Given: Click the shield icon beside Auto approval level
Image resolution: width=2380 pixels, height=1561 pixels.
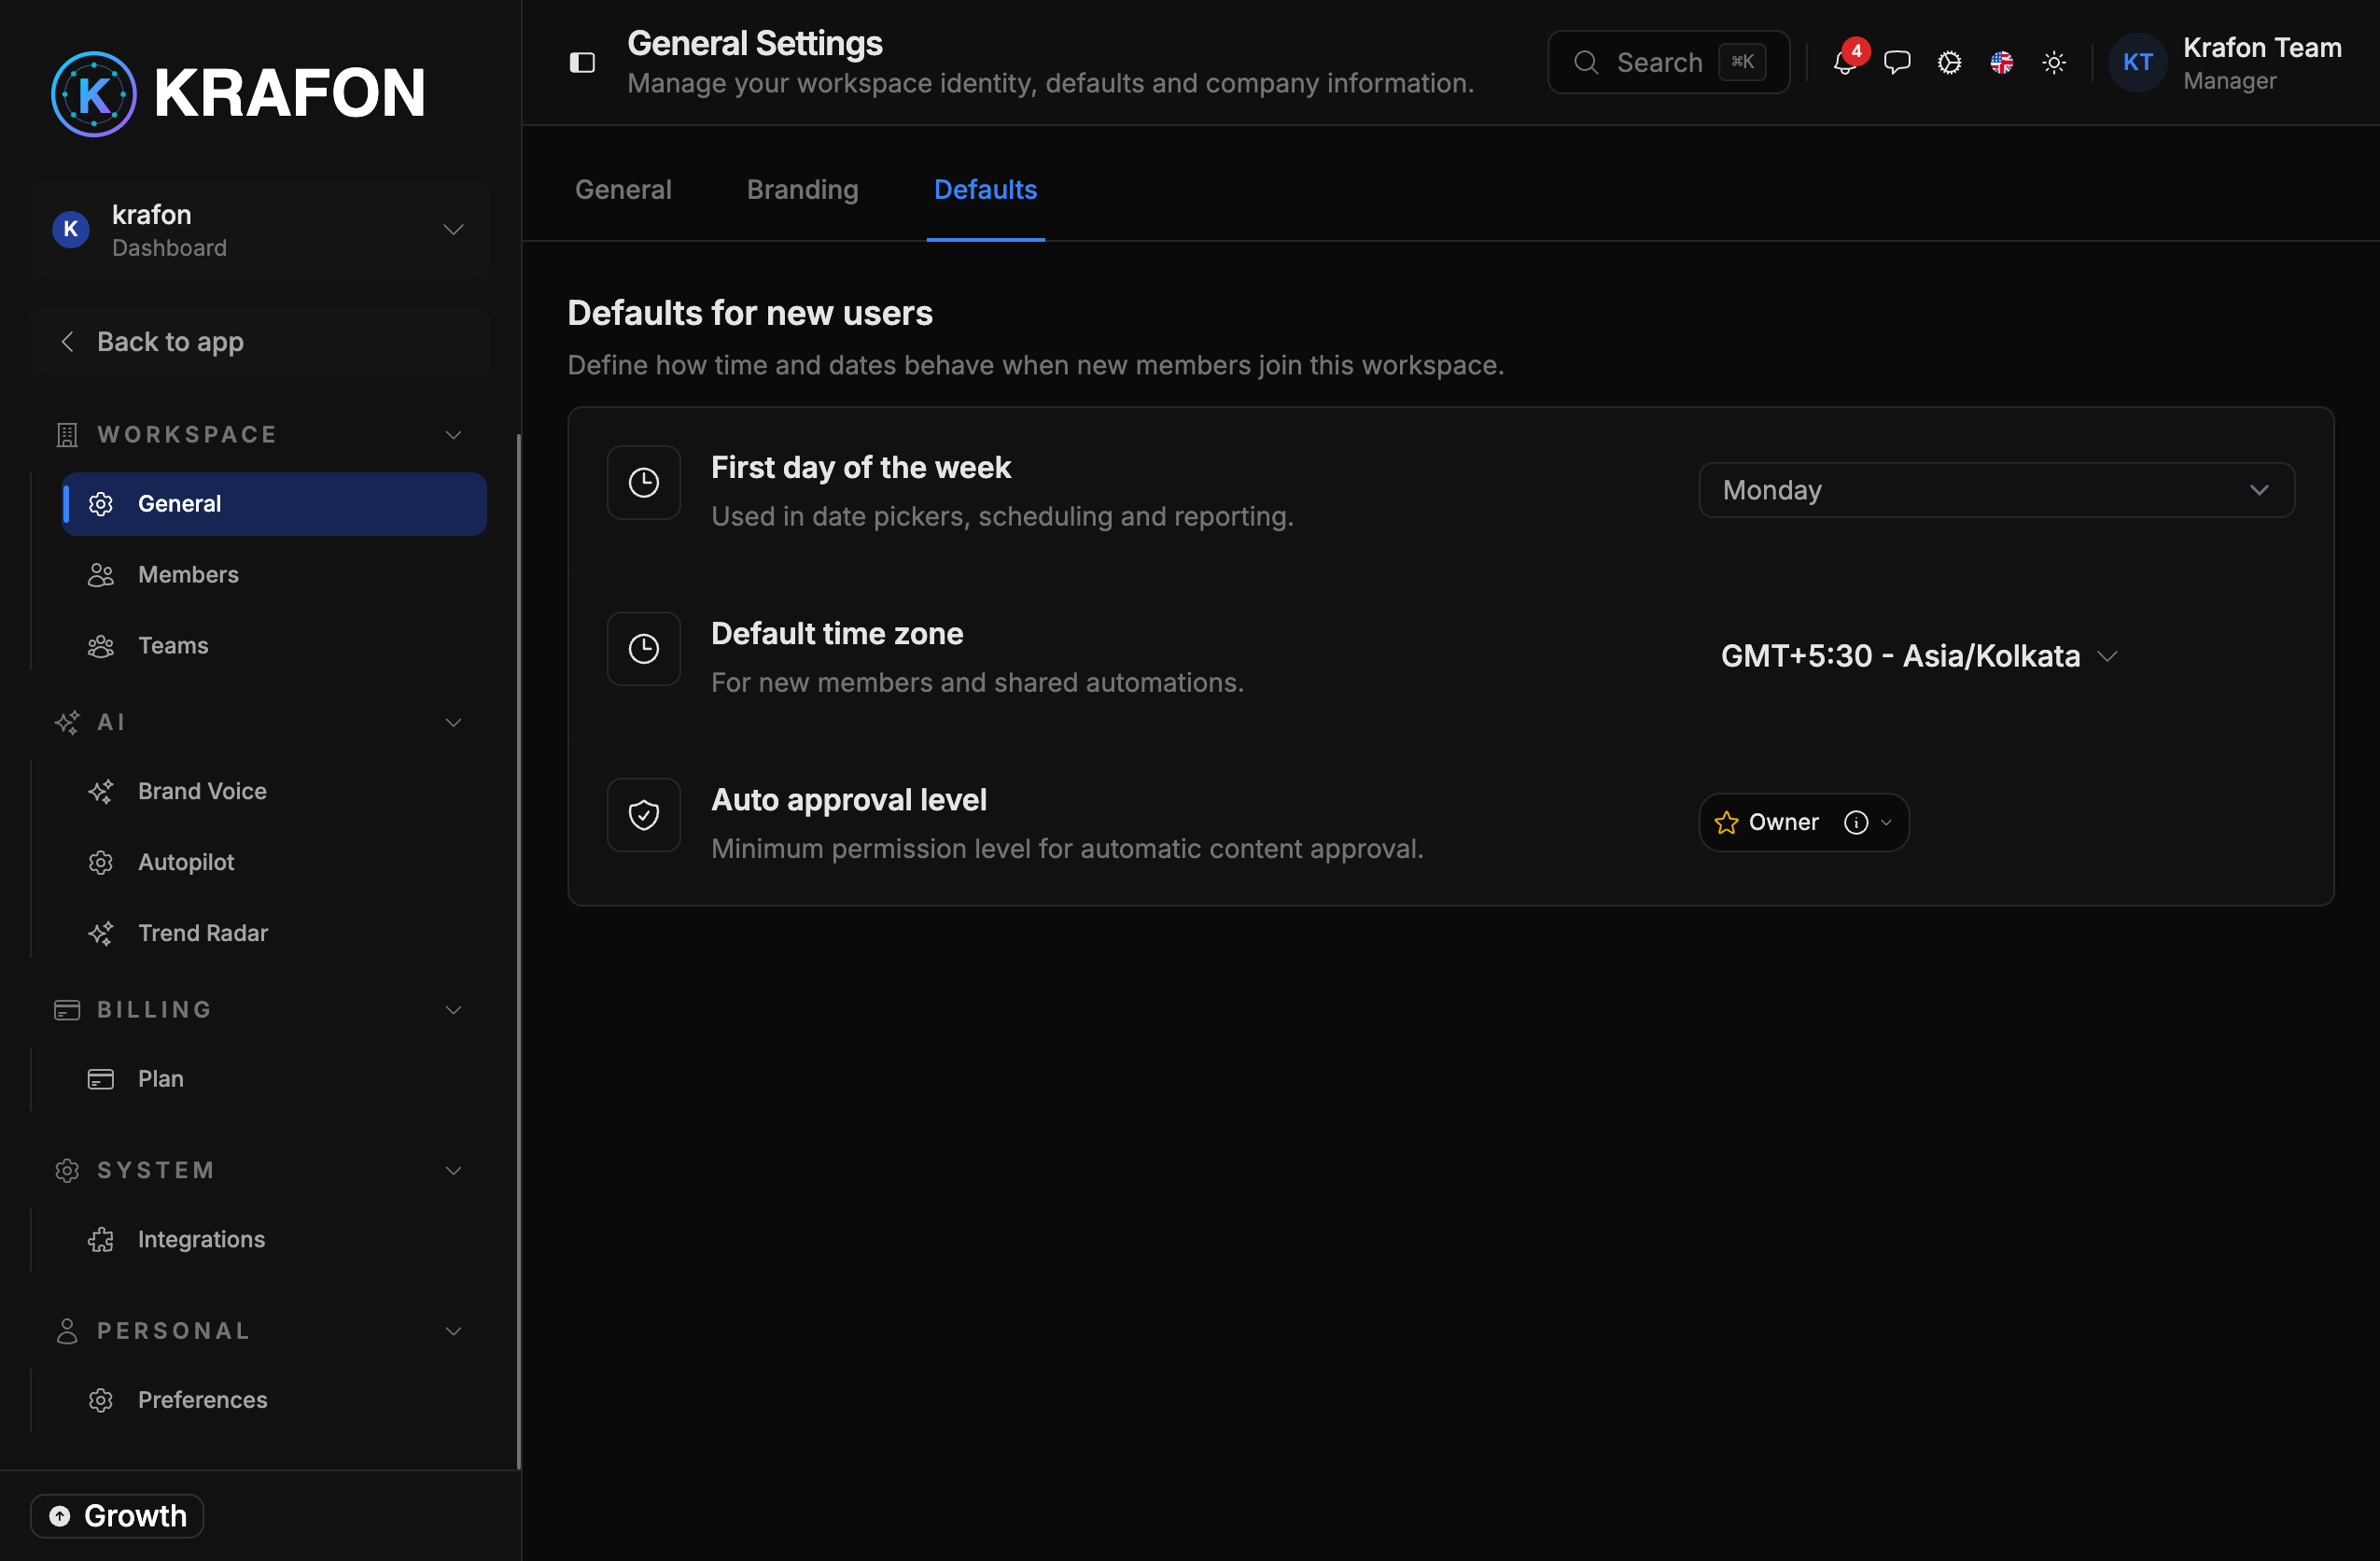Looking at the screenshot, I should (x=644, y=815).
